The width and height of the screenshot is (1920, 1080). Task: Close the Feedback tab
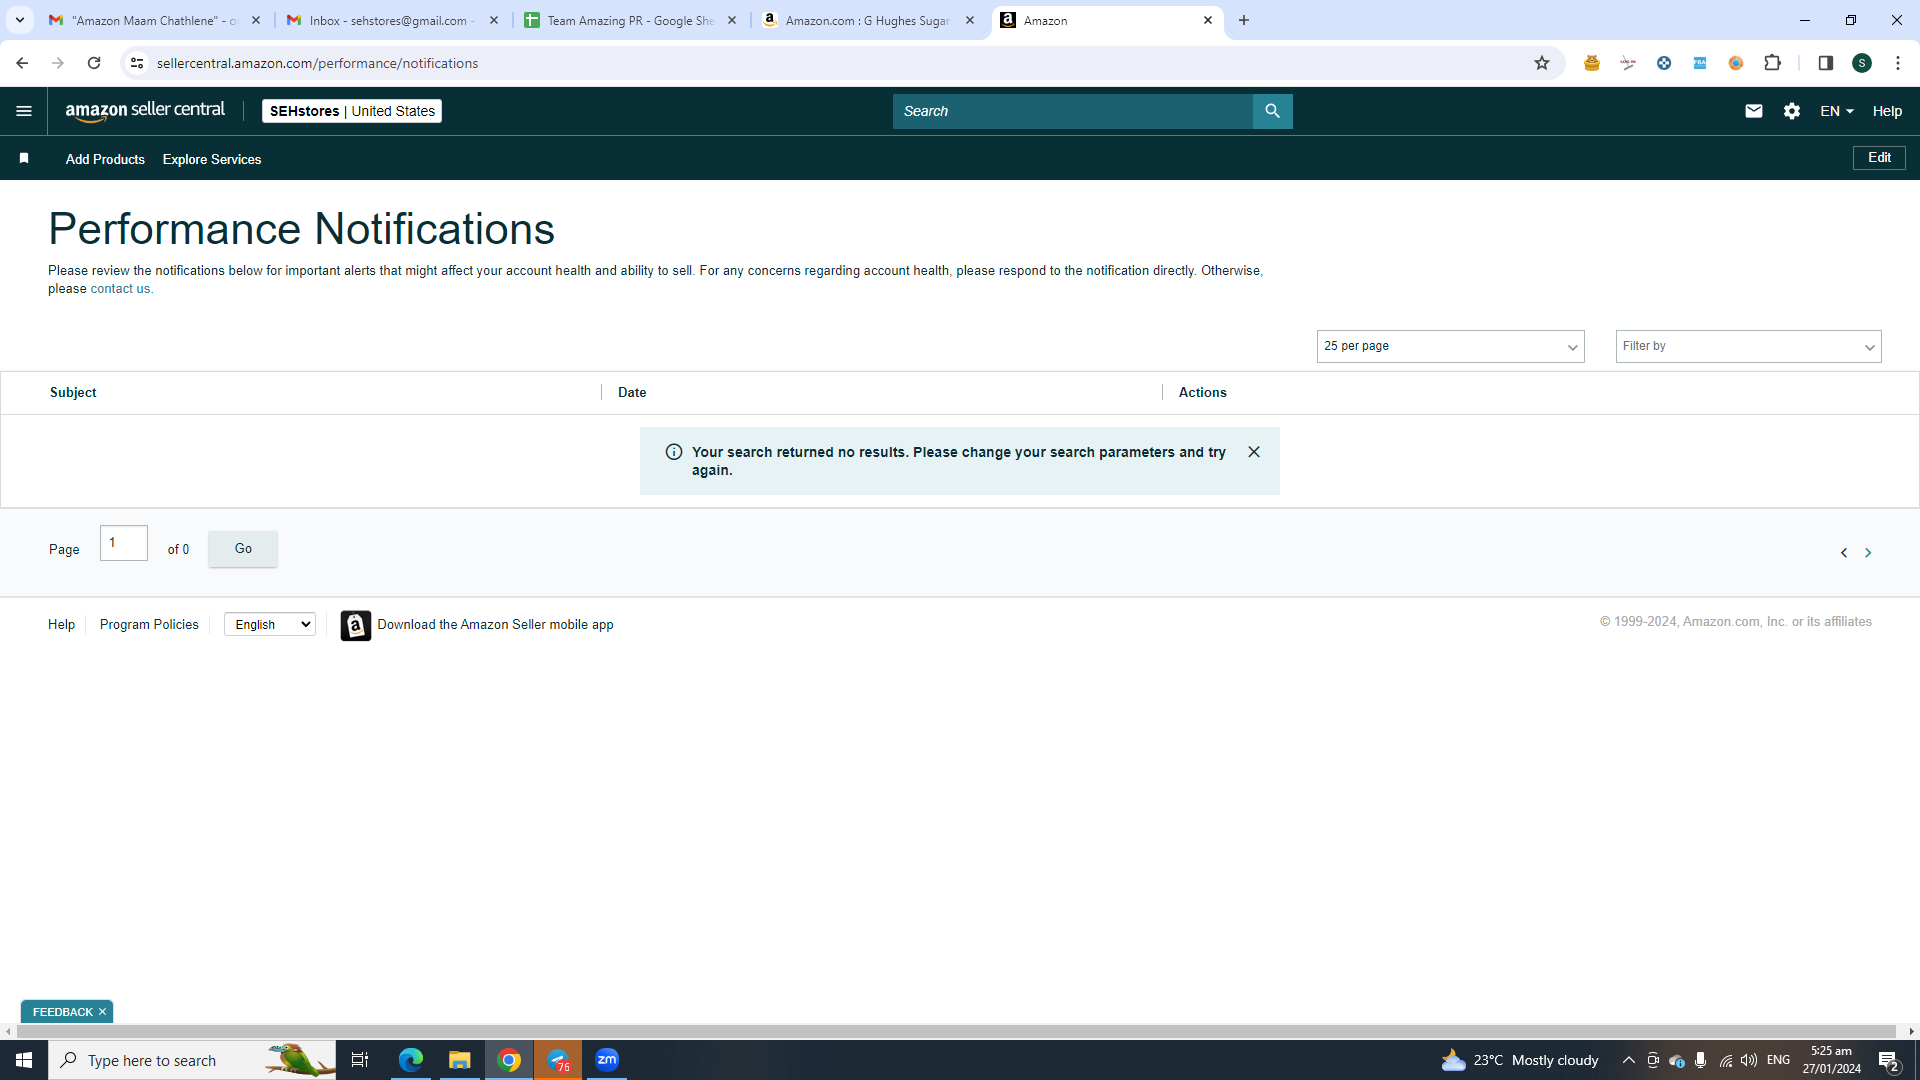[102, 1012]
